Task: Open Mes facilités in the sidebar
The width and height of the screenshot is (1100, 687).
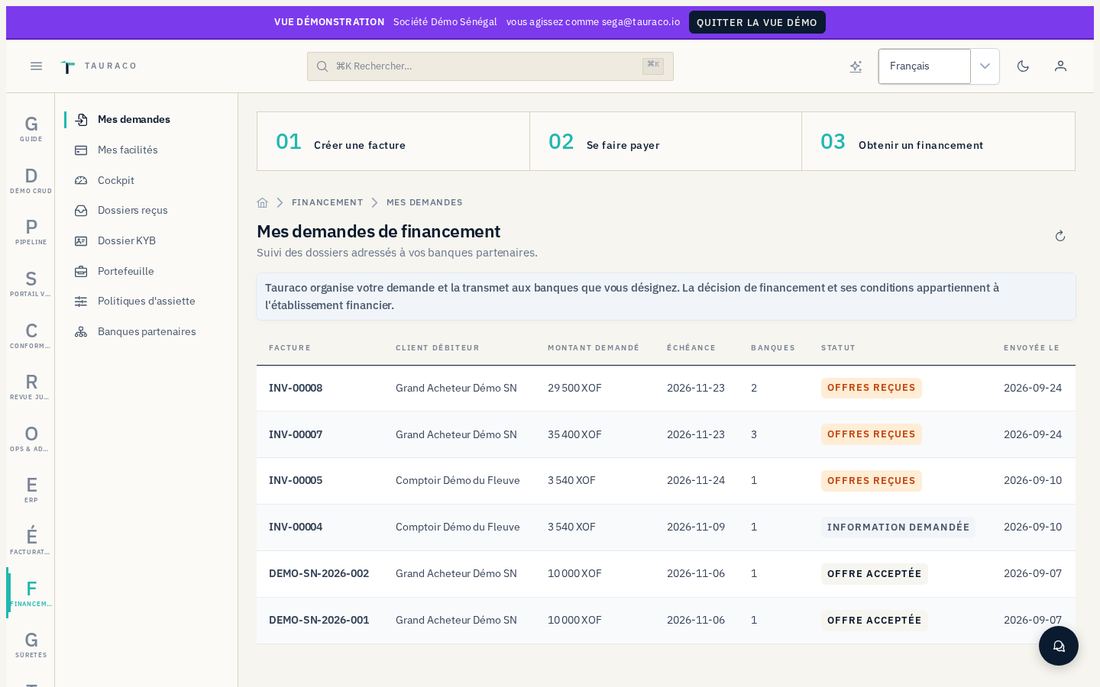Action: pyautogui.click(x=146, y=149)
